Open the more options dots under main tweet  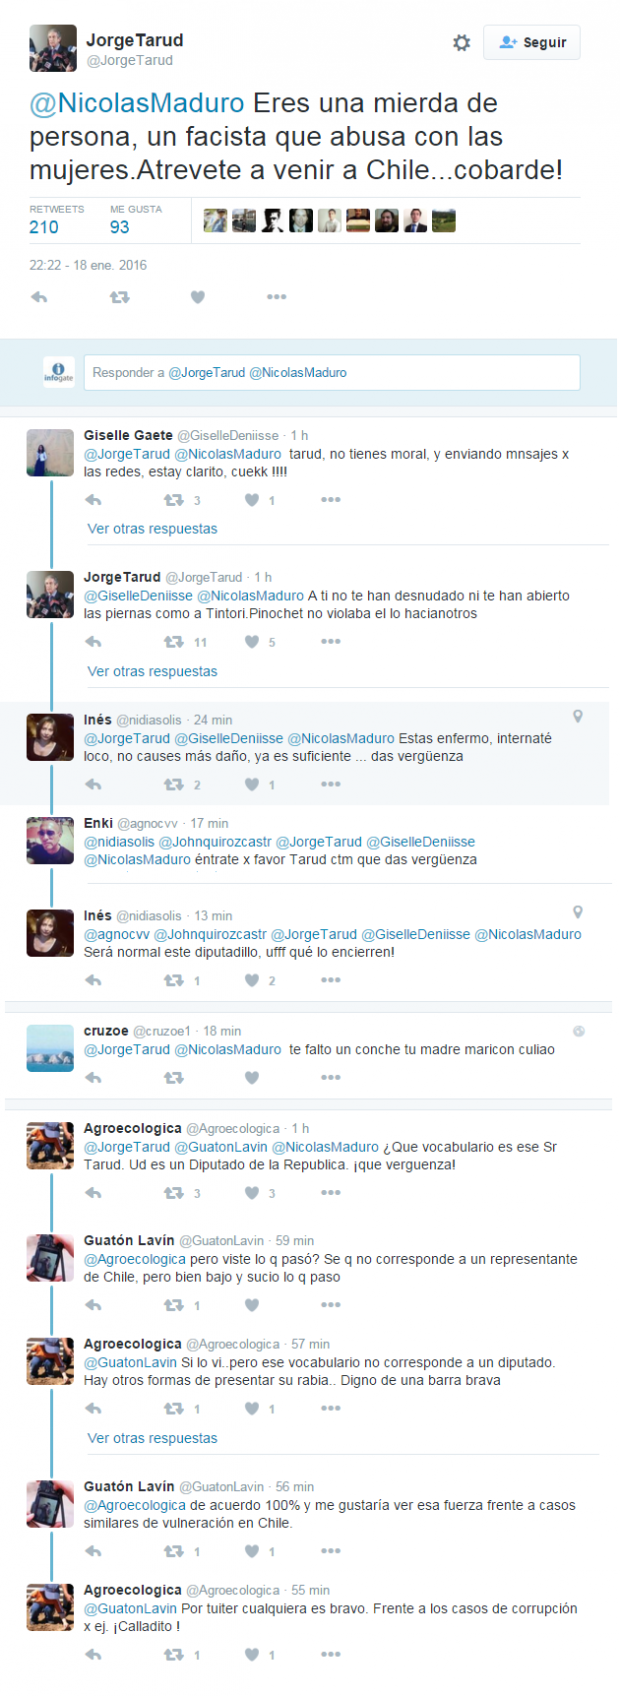[x=277, y=297]
